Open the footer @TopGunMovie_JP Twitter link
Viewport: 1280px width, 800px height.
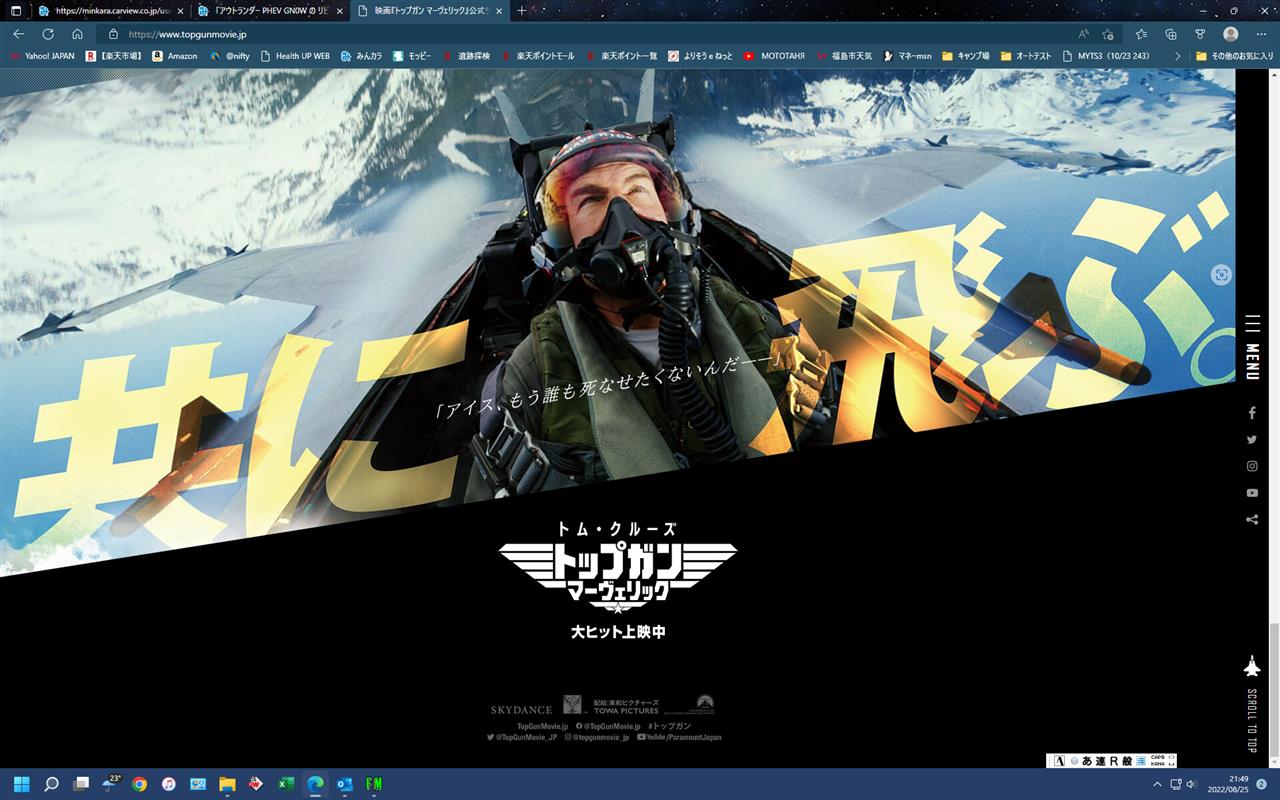(x=522, y=737)
